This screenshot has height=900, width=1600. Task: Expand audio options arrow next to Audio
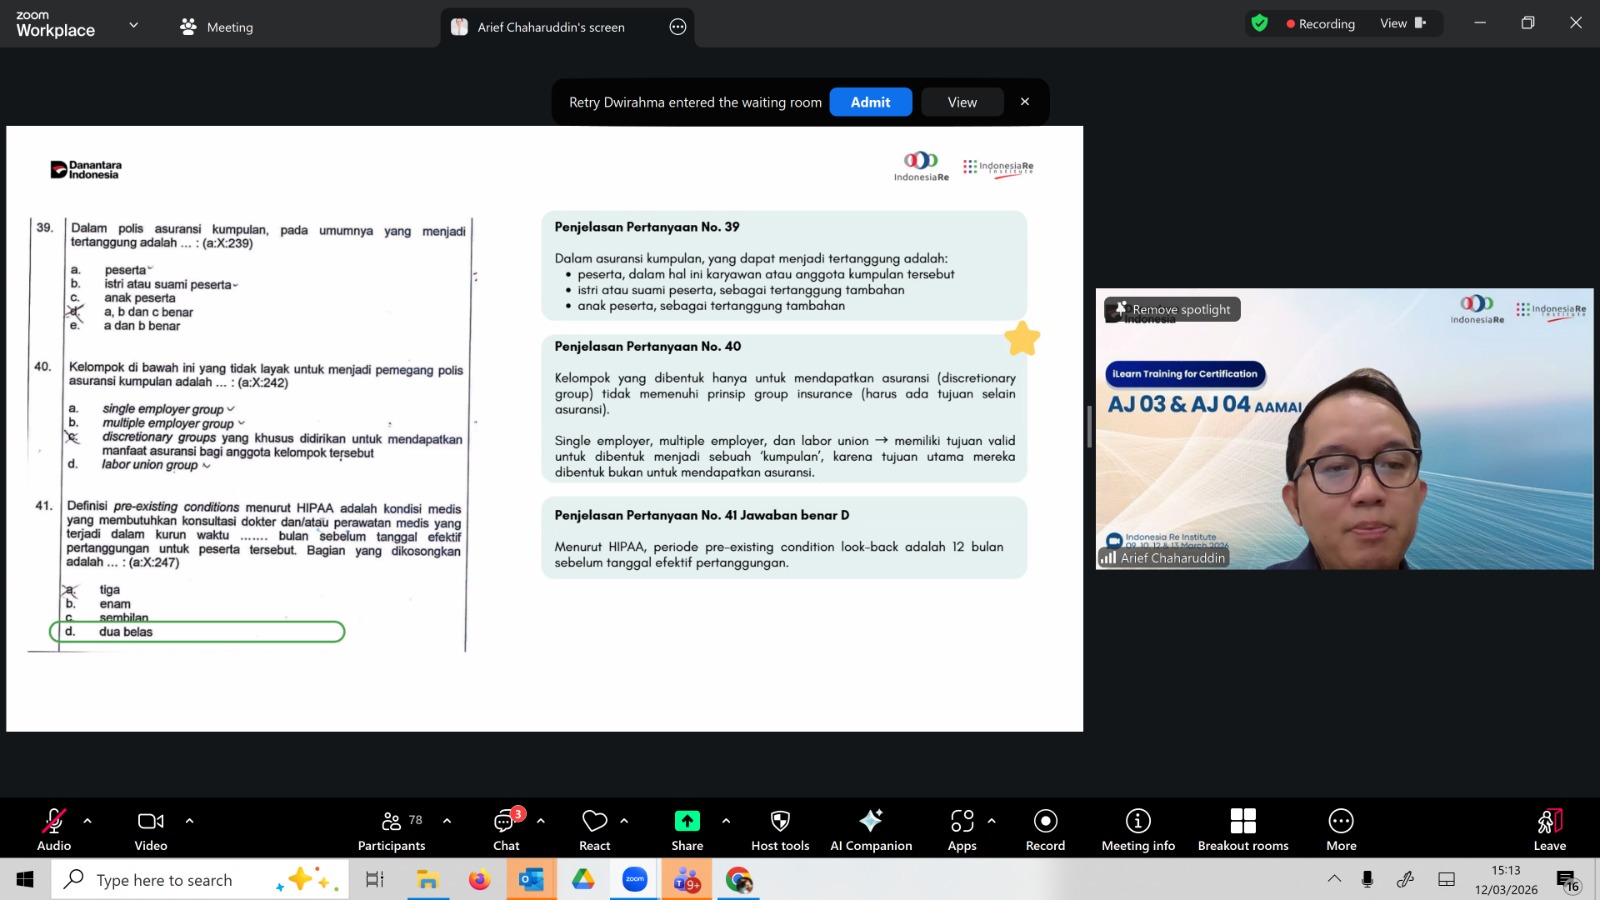click(88, 821)
